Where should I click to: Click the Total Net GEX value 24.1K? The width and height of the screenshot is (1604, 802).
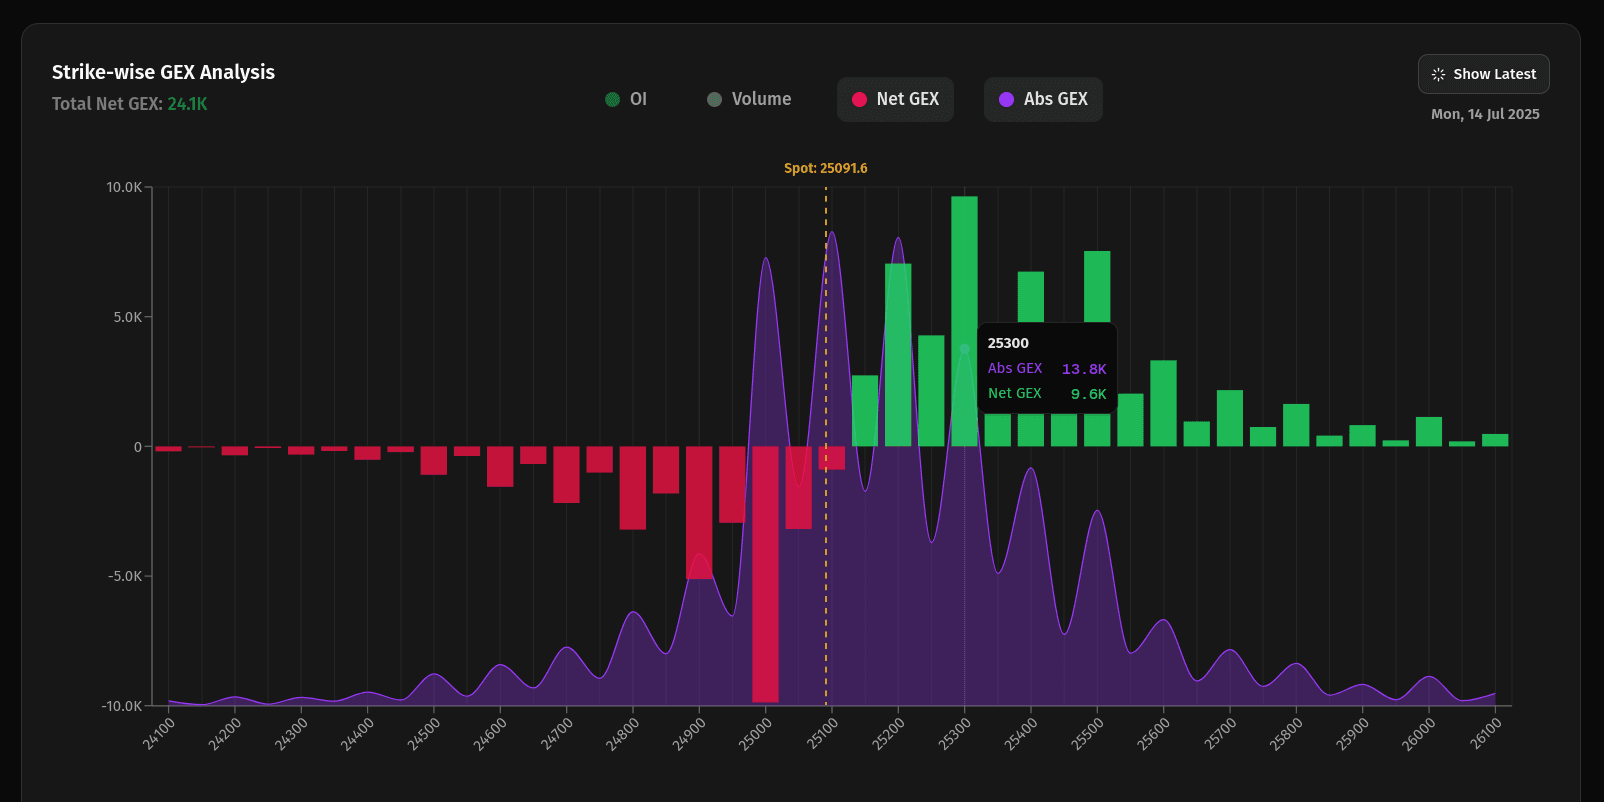tap(187, 104)
